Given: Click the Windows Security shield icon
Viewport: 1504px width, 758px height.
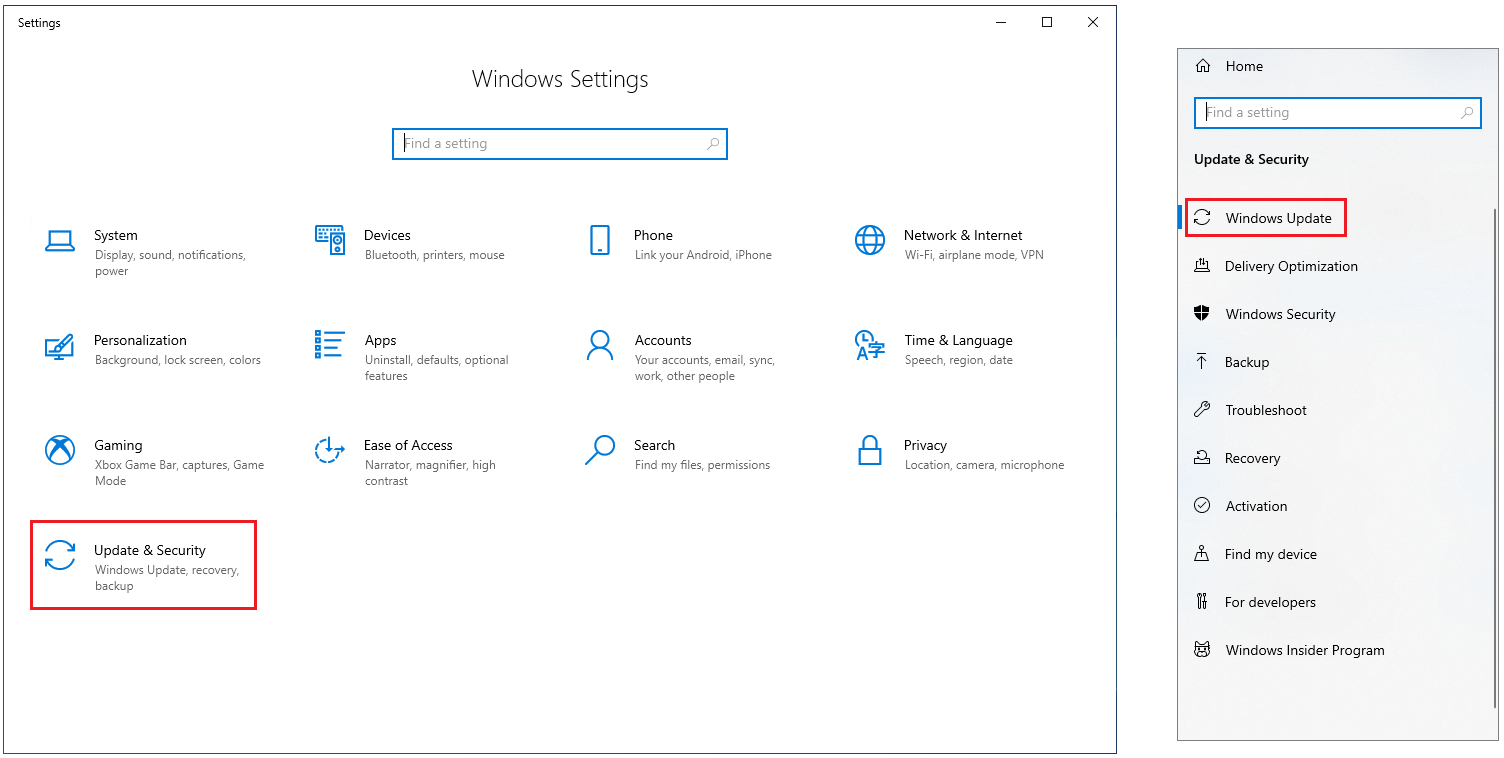Looking at the screenshot, I should [x=1202, y=314].
